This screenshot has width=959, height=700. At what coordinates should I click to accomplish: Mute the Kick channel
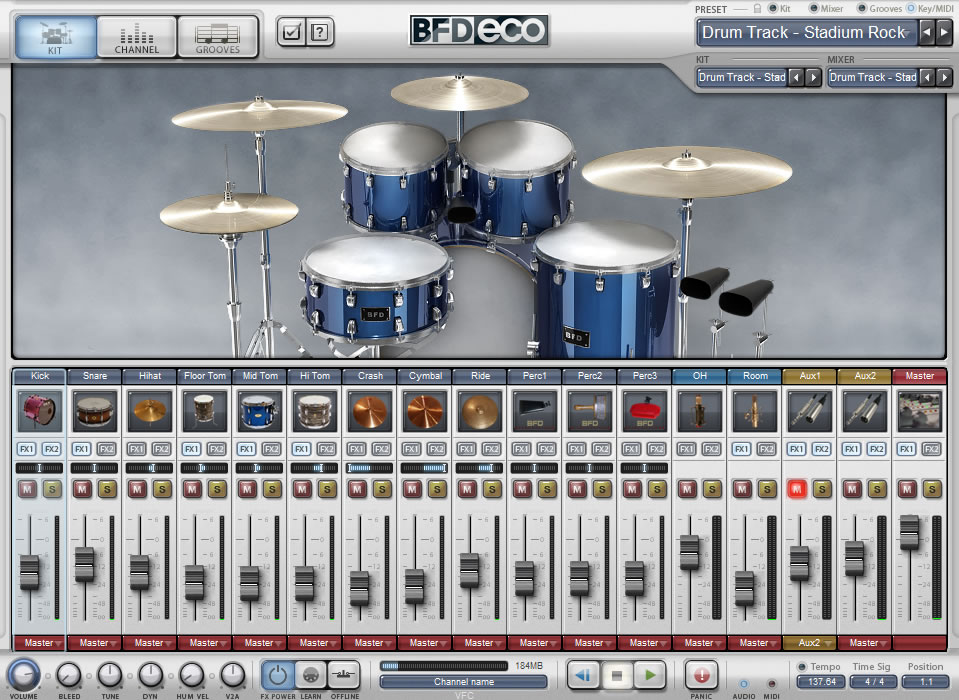27,489
